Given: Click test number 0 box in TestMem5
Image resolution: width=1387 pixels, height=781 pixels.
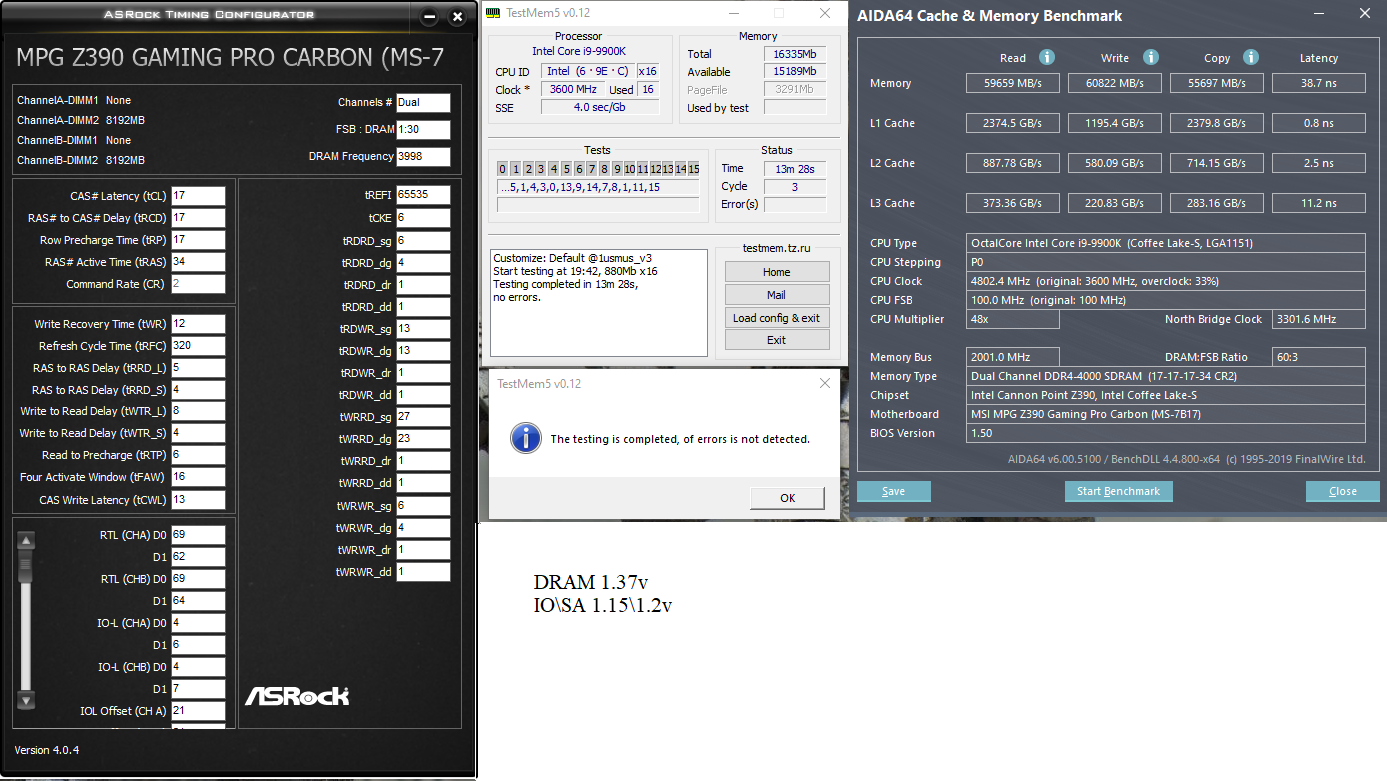Looking at the screenshot, I should coord(503,168).
